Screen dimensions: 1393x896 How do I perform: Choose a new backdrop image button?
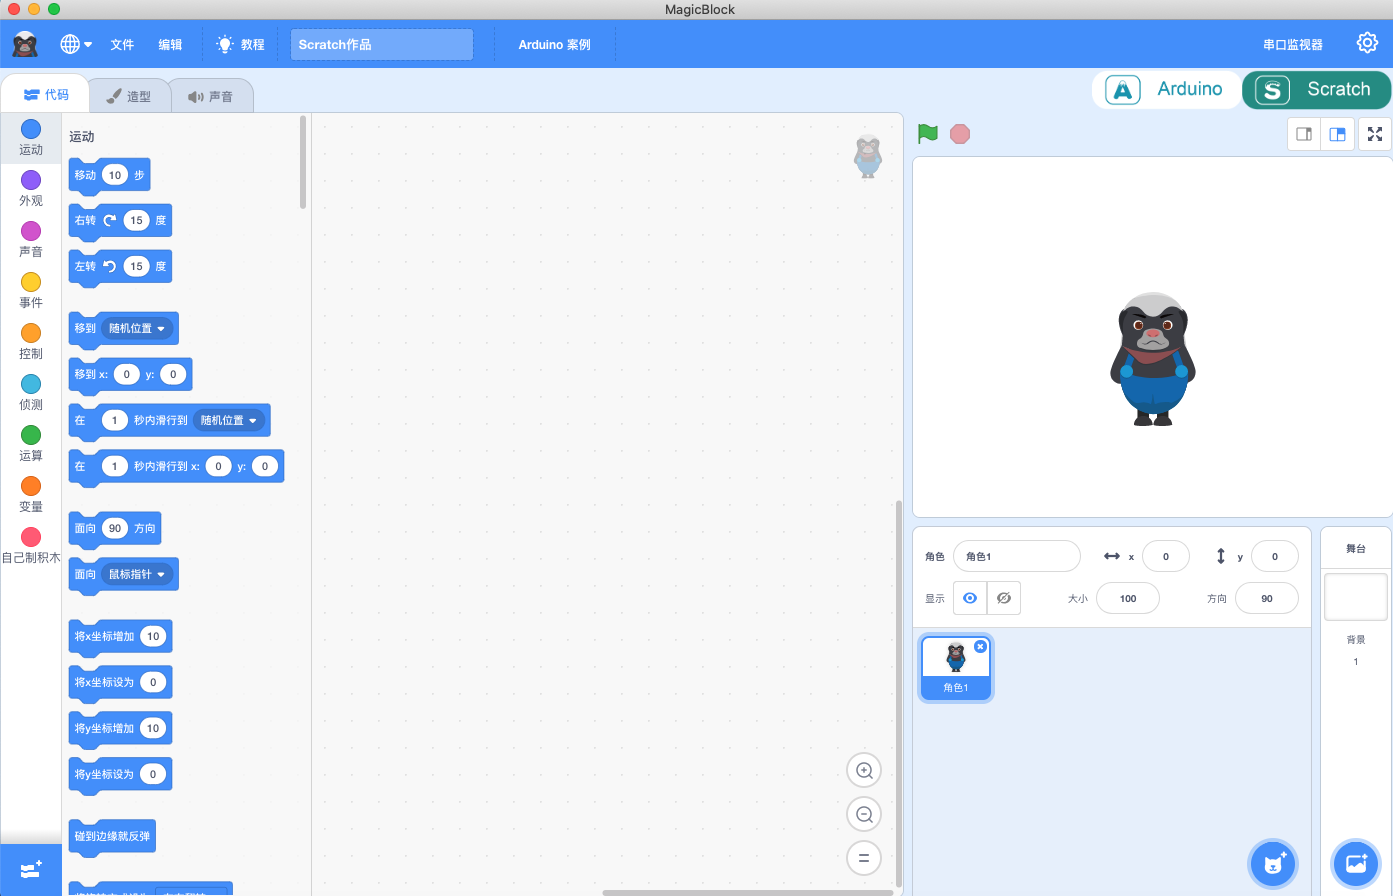coord(1356,863)
